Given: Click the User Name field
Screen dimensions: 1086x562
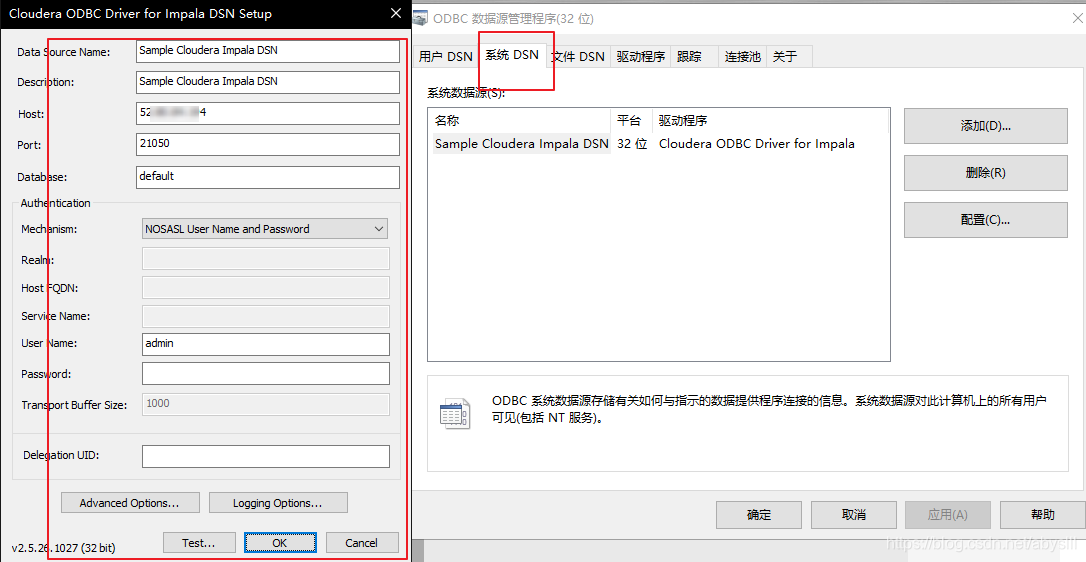Looking at the screenshot, I should [x=266, y=344].
